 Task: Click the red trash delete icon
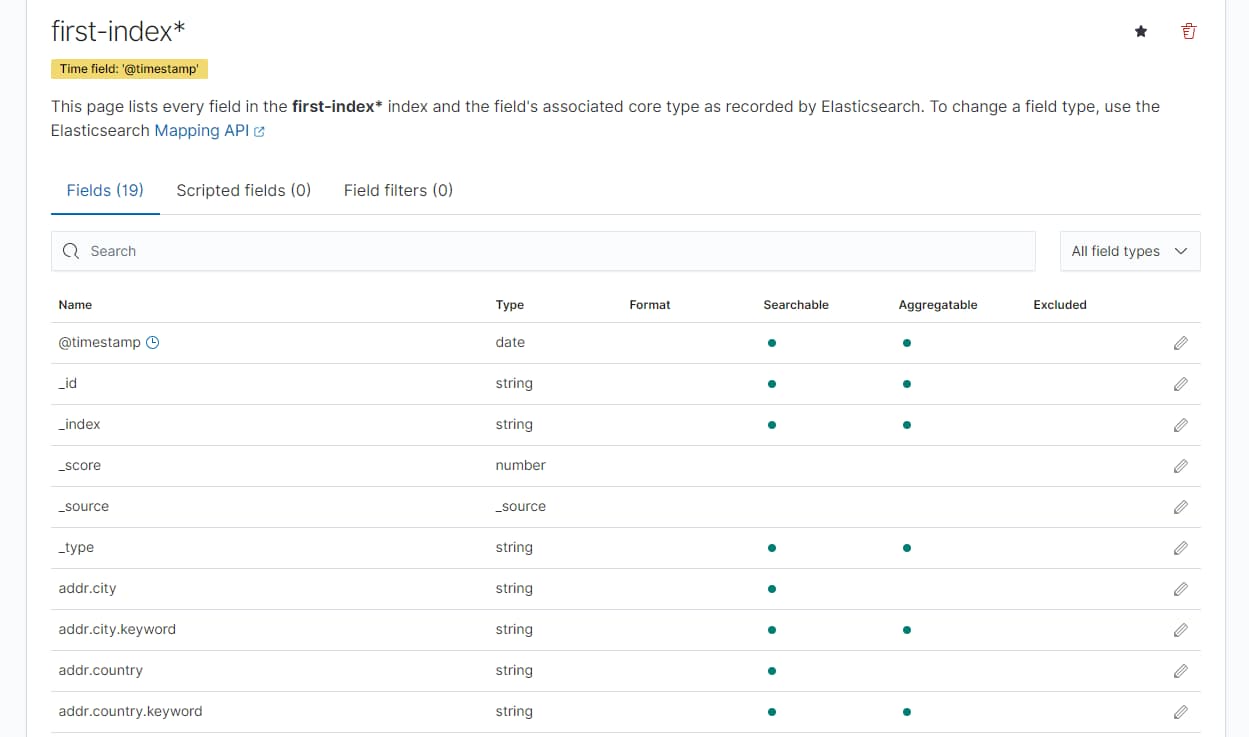pyautogui.click(x=1188, y=32)
